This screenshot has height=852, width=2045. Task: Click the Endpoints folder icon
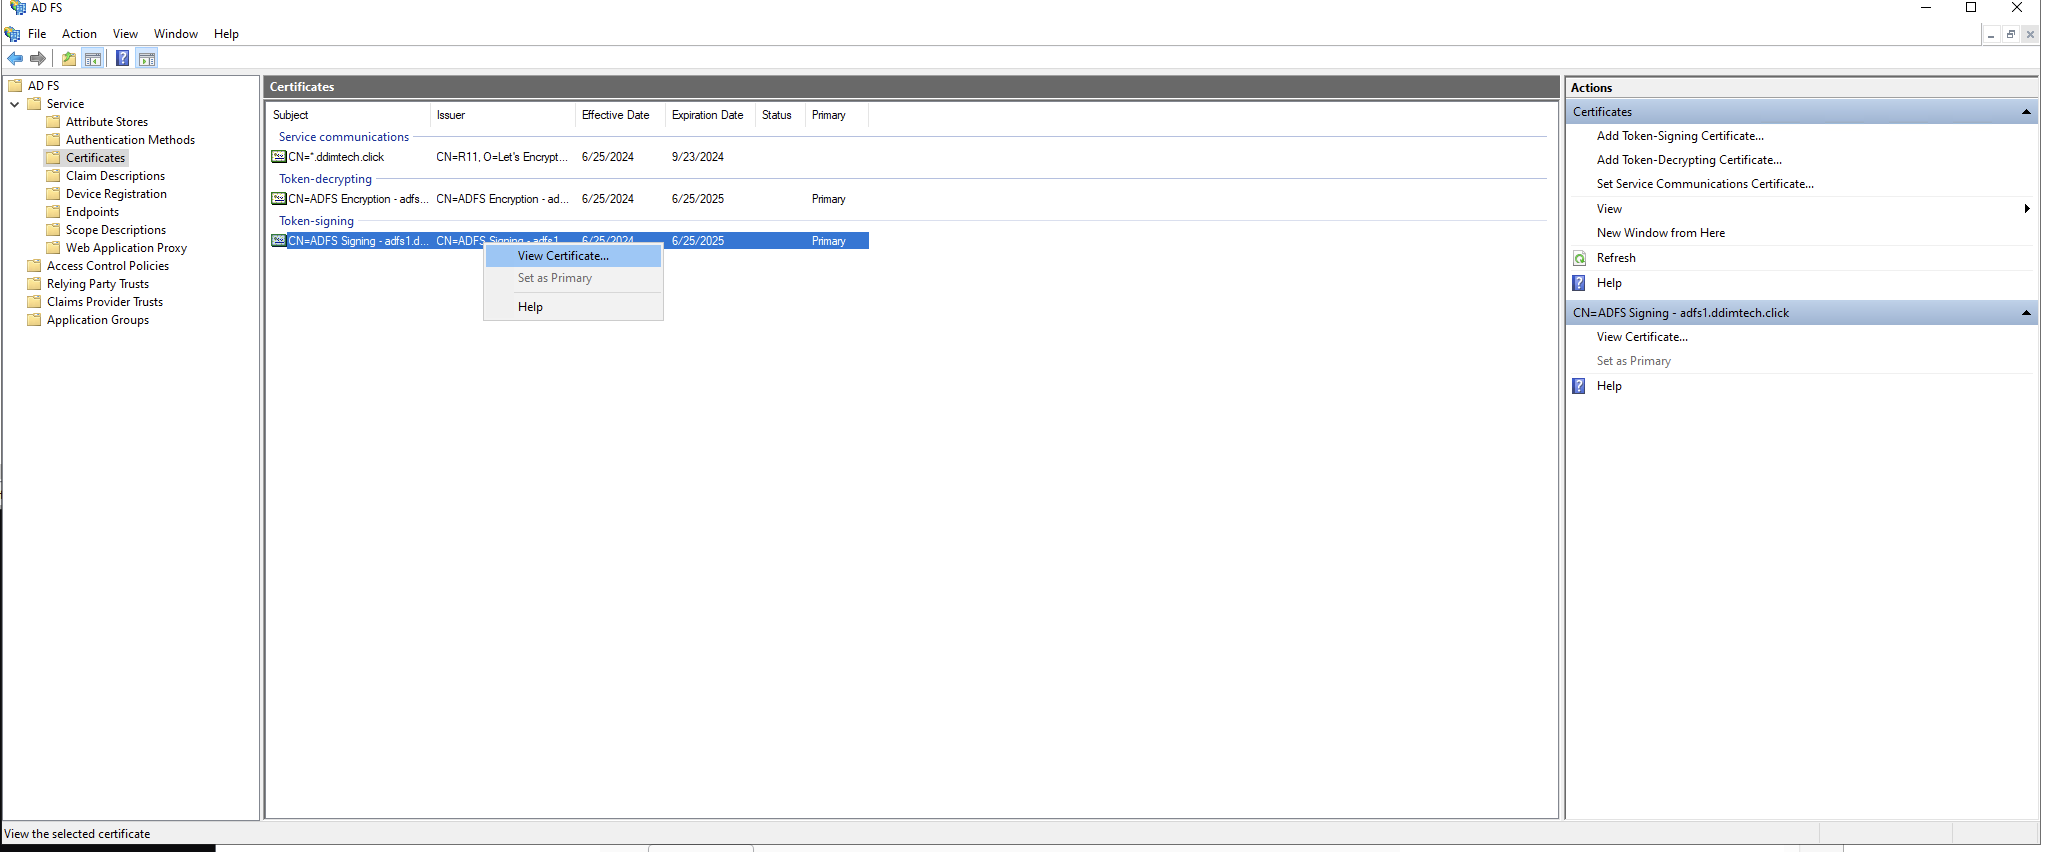[53, 212]
